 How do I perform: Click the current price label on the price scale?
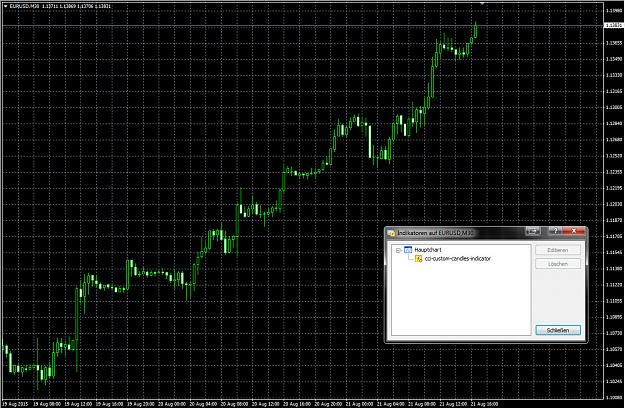coord(614,25)
